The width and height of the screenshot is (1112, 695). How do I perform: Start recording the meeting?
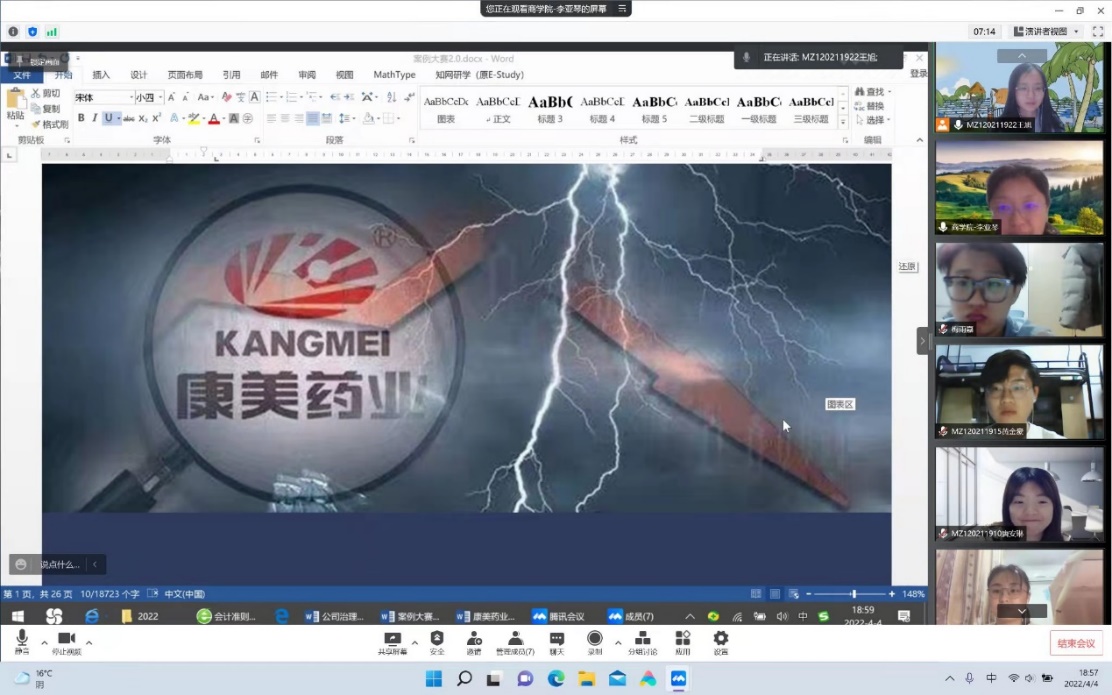[595, 641]
